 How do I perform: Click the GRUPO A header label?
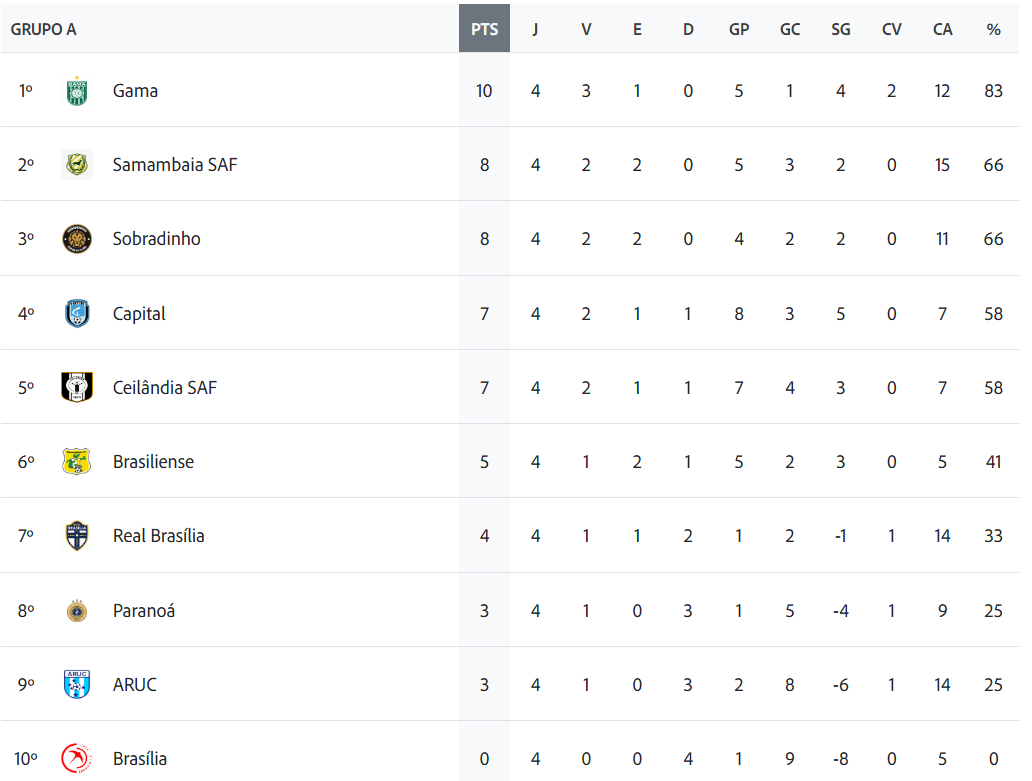click(x=44, y=30)
